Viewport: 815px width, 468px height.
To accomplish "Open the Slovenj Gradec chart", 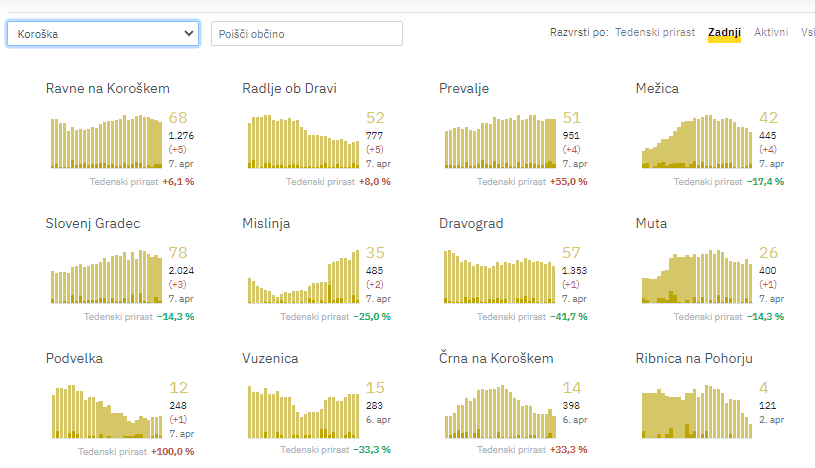I will (106, 276).
